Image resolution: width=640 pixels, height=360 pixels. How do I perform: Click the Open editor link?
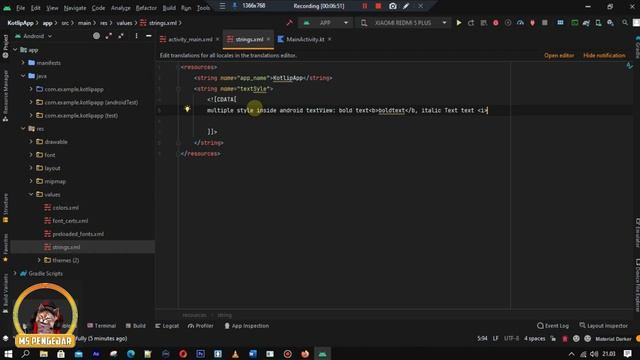pyautogui.click(x=559, y=56)
